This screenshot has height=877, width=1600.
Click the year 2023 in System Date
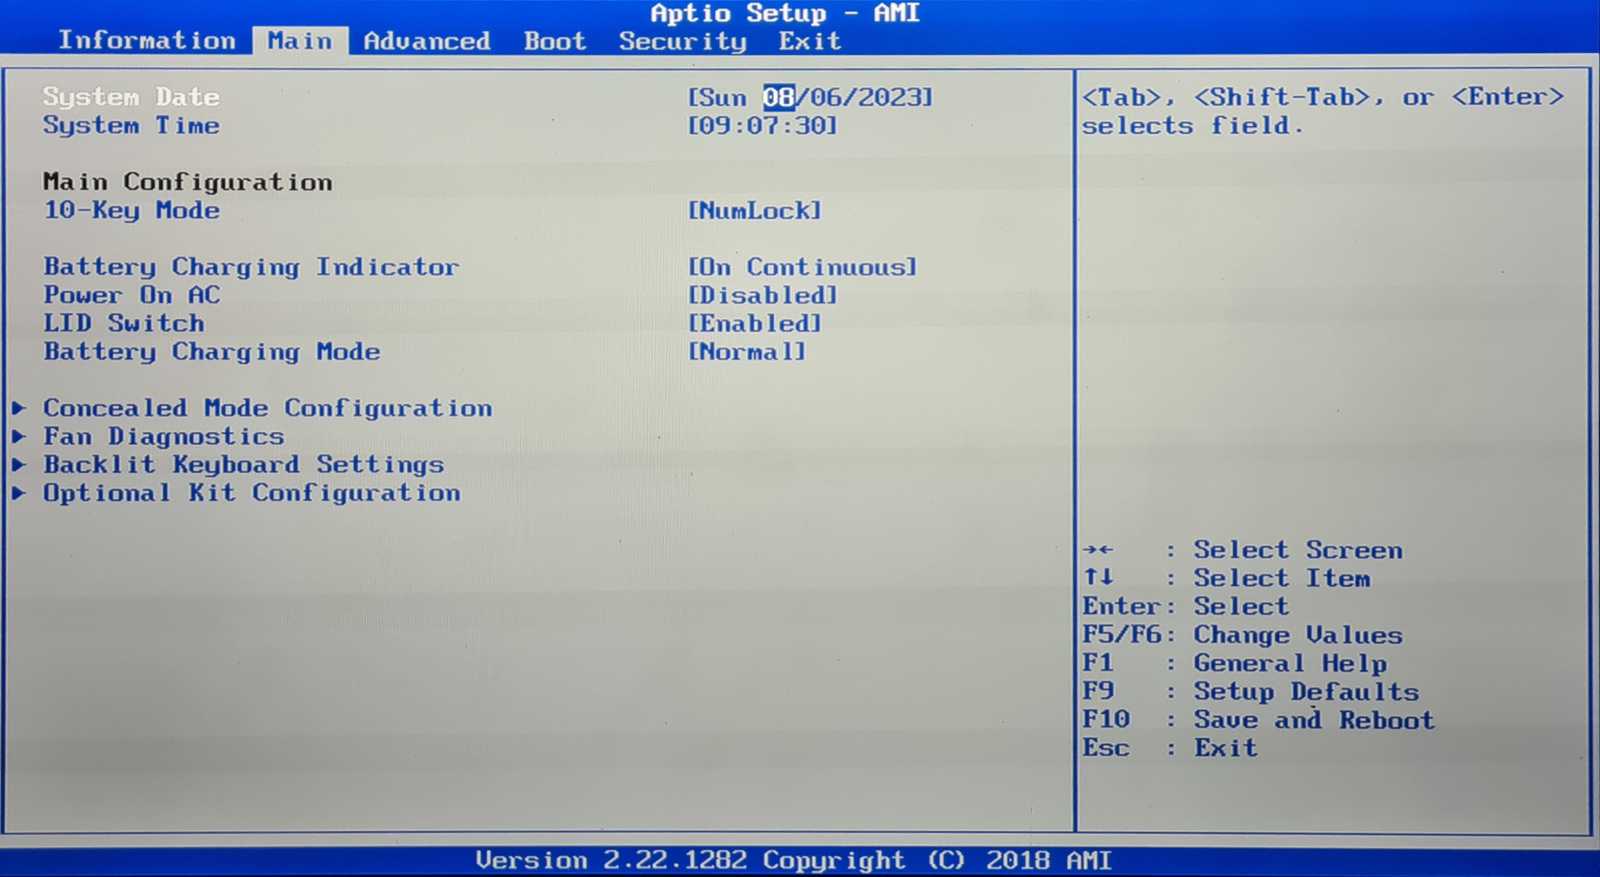(891, 97)
